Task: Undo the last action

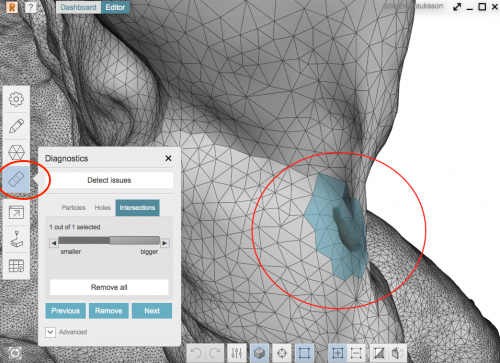Action: 196,353
